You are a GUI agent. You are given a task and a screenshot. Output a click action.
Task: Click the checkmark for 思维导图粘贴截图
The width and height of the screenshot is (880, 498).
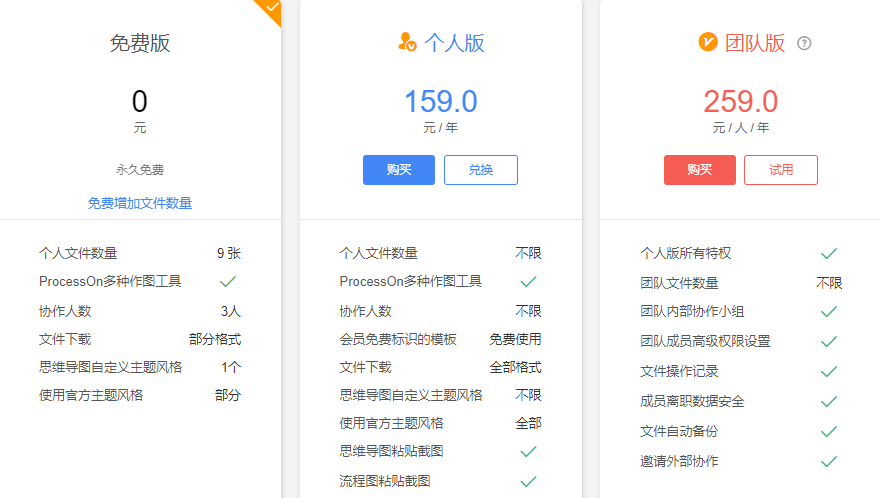528,451
